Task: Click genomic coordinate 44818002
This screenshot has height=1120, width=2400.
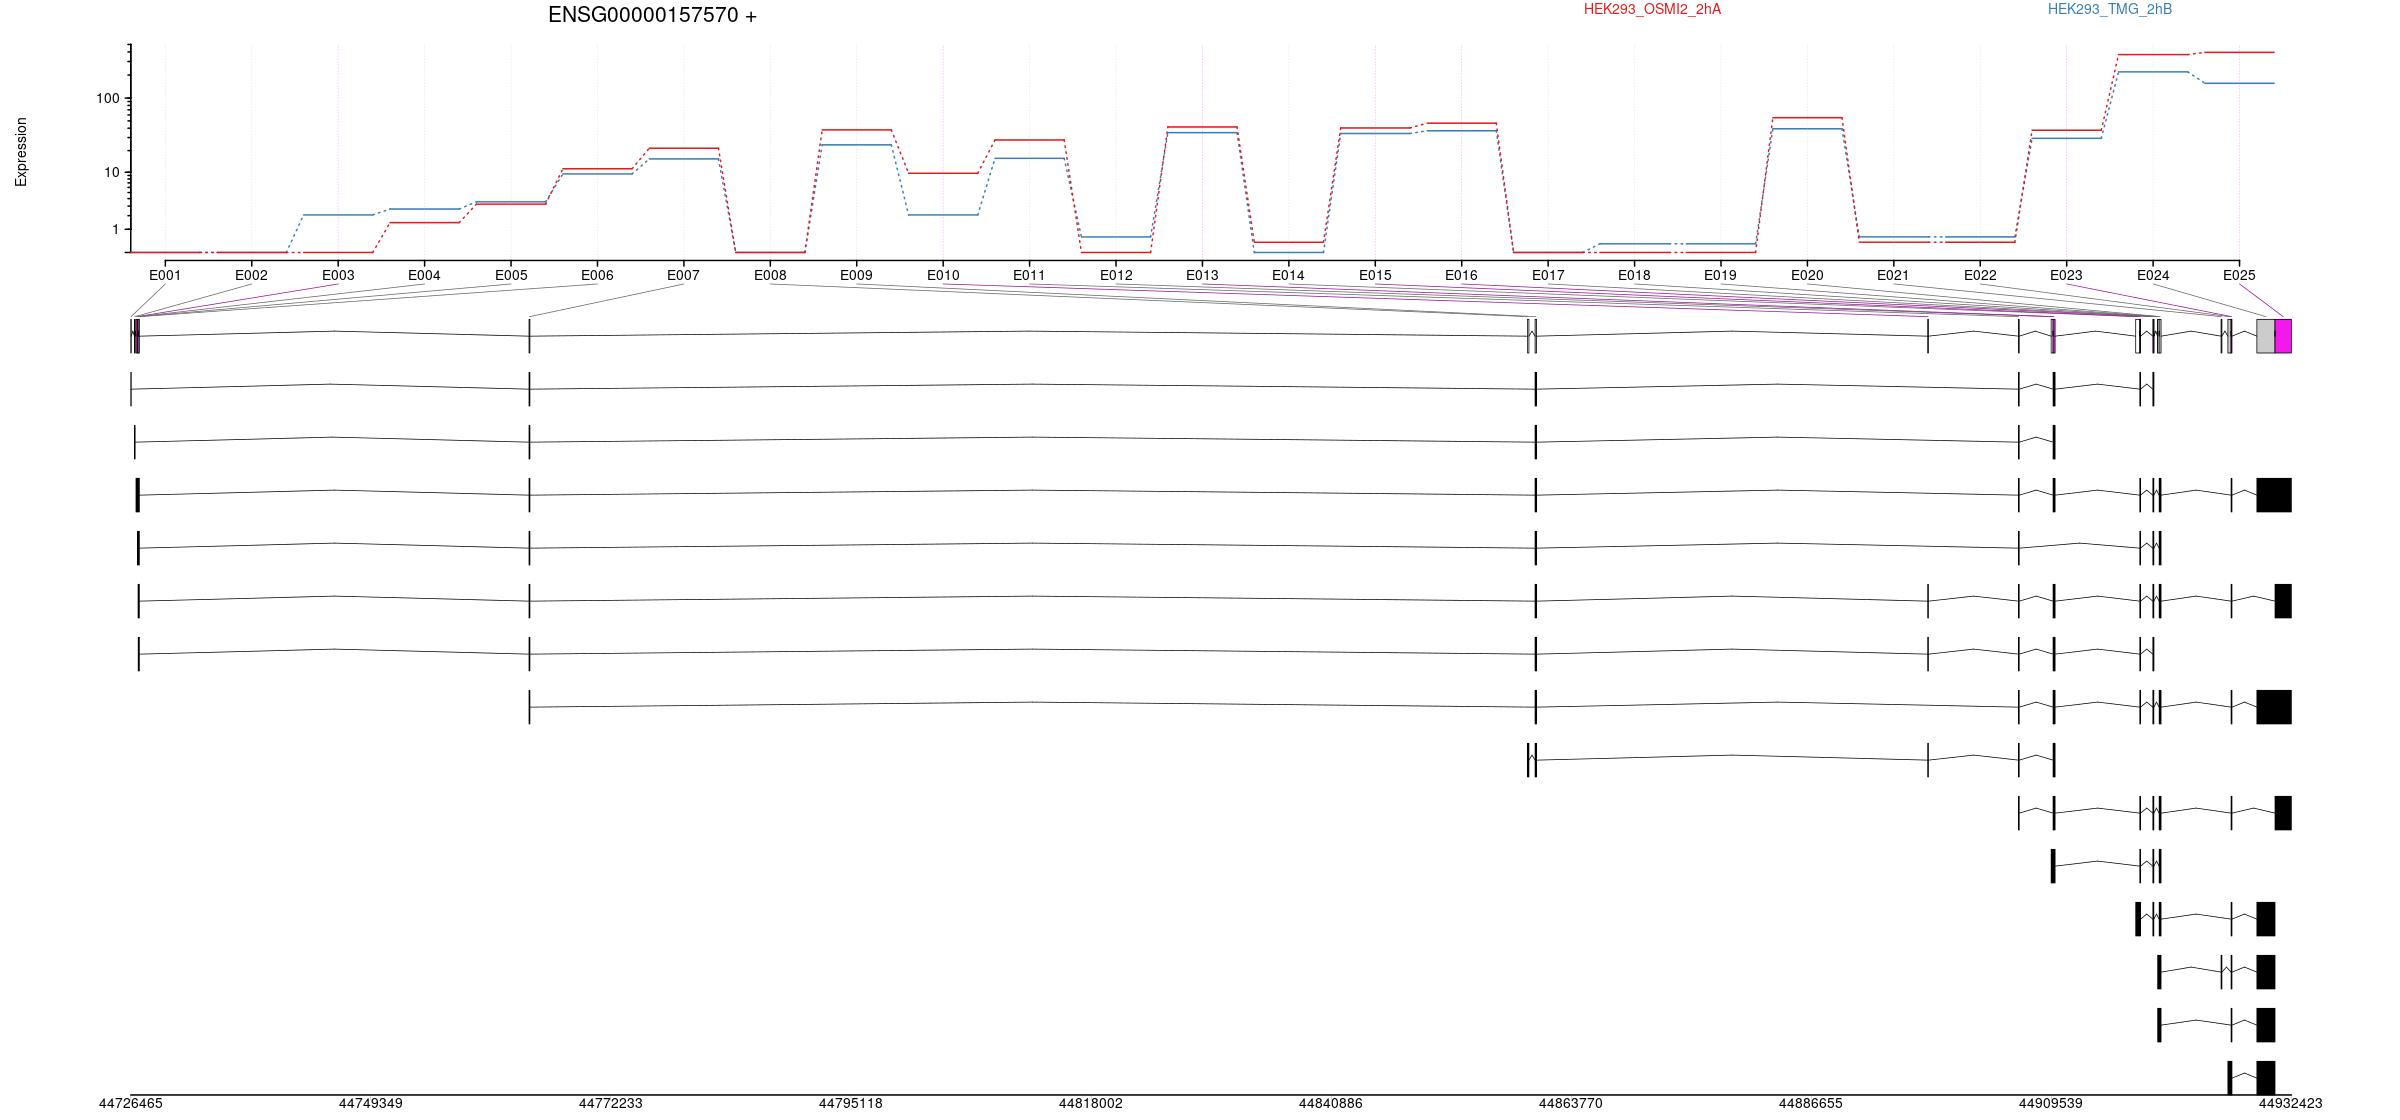Action: click(x=1090, y=1104)
